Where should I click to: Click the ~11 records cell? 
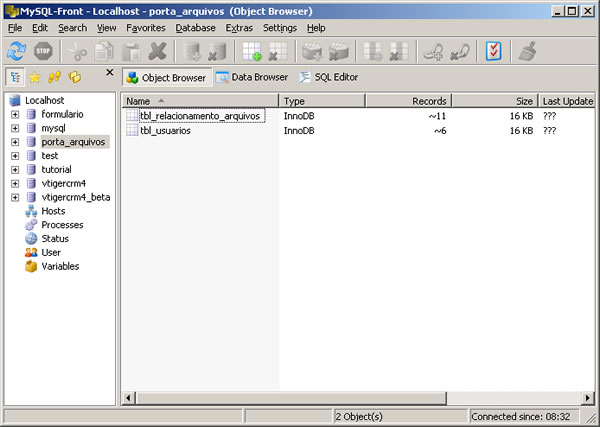click(437, 116)
